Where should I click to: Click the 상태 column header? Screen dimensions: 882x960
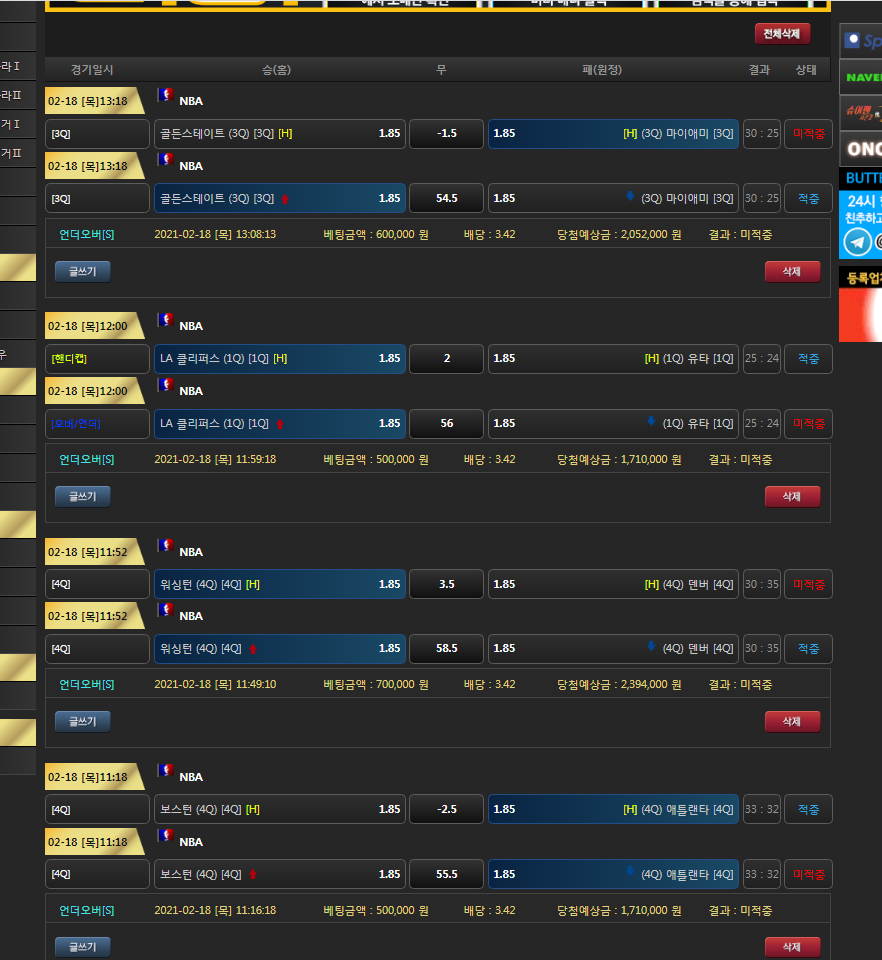806,70
